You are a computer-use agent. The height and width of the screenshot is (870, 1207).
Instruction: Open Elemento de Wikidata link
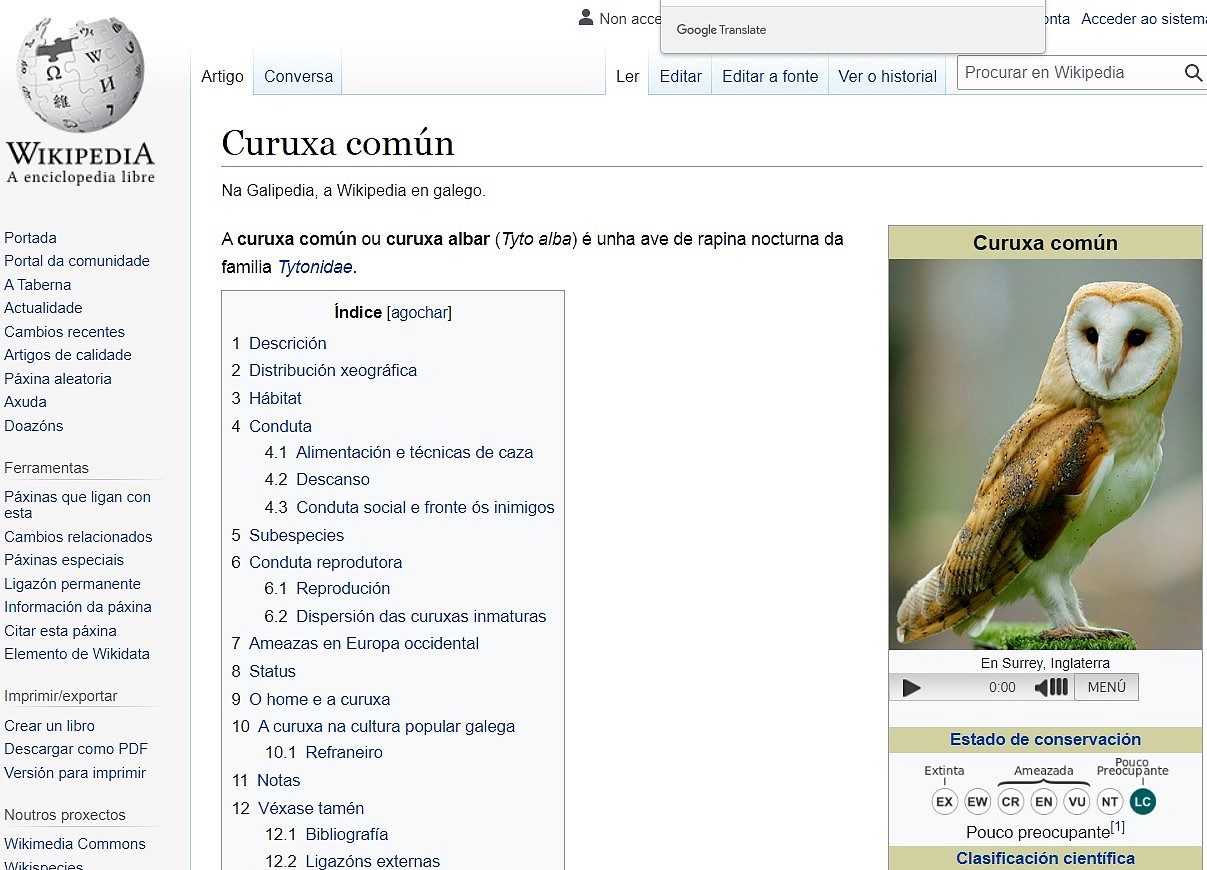click(x=77, y=654)
